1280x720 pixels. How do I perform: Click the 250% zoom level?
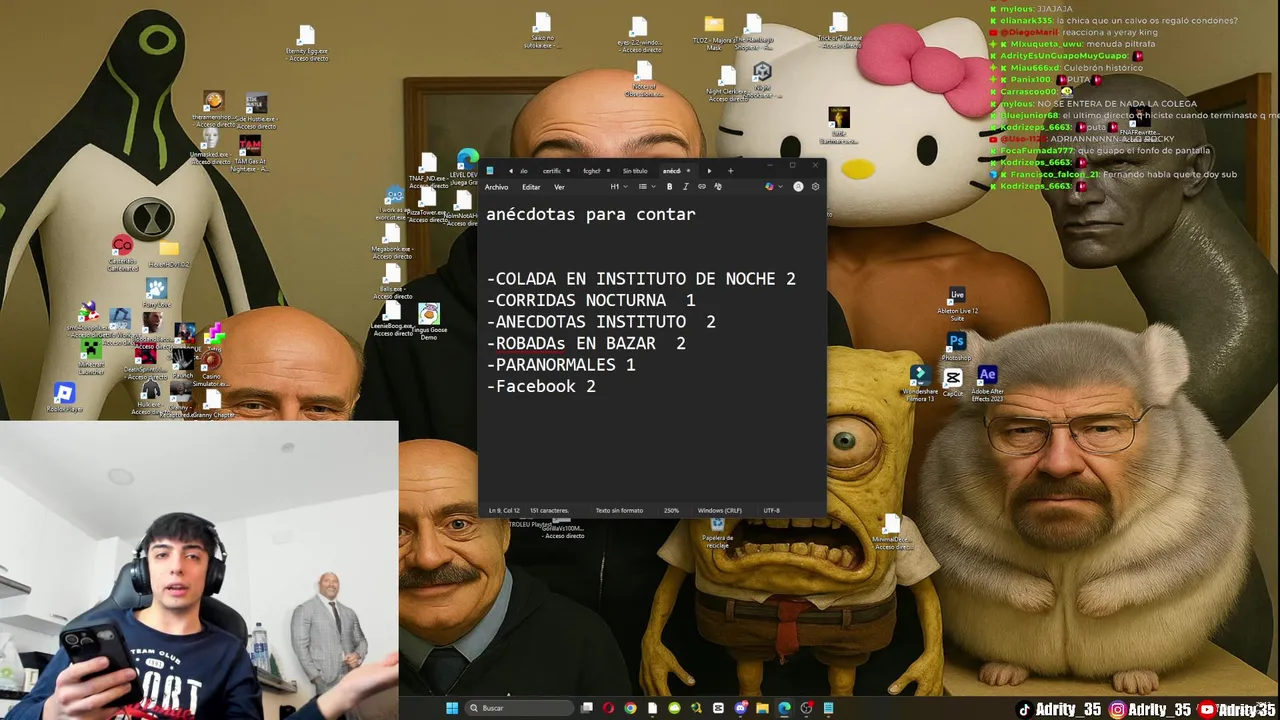point(671,510)
